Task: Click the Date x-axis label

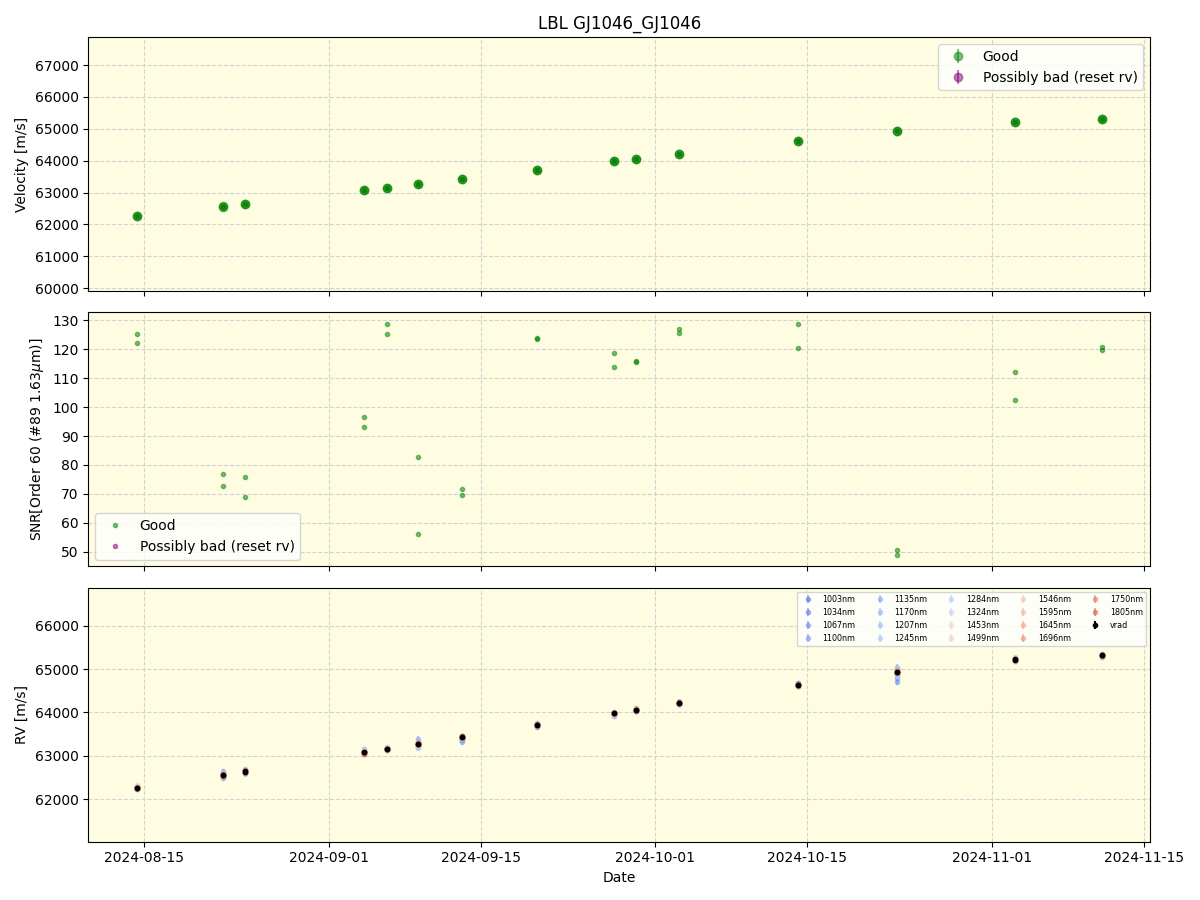Action: pyautogui.click(x=619, y=878)
